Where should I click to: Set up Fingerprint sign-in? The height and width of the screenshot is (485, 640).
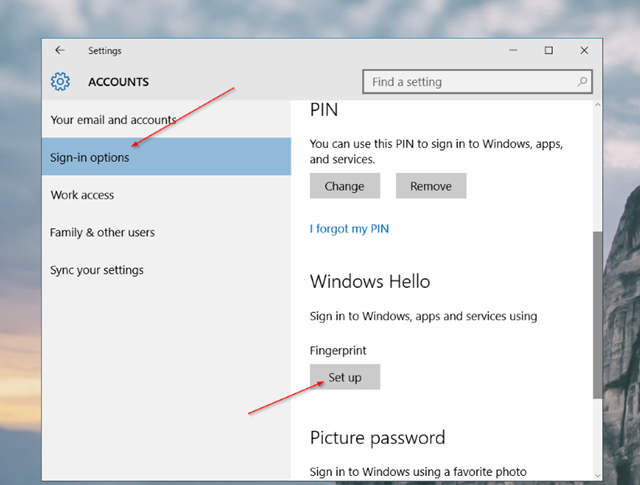(x=345, y=377)
